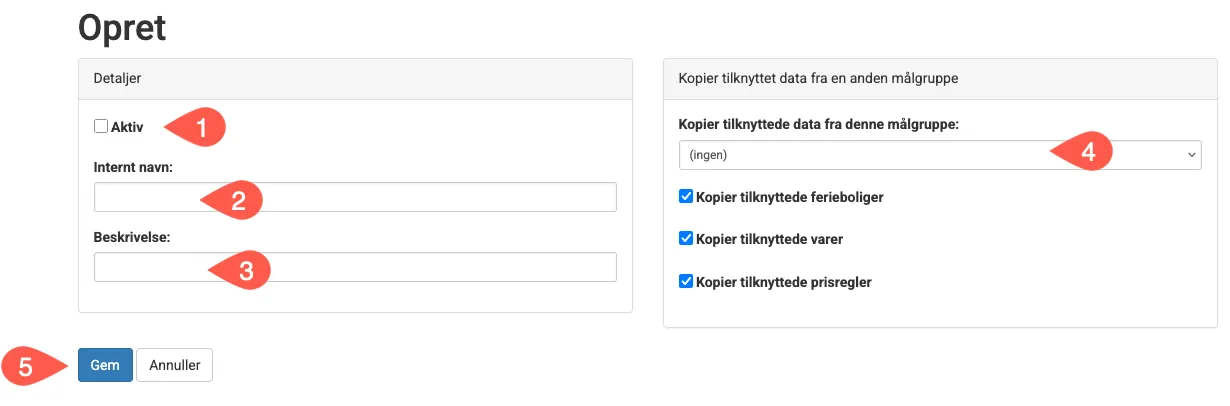Screen dimensions: 1230x406
Task: Cancel using the Annuller button
Action: pos(175,365)
